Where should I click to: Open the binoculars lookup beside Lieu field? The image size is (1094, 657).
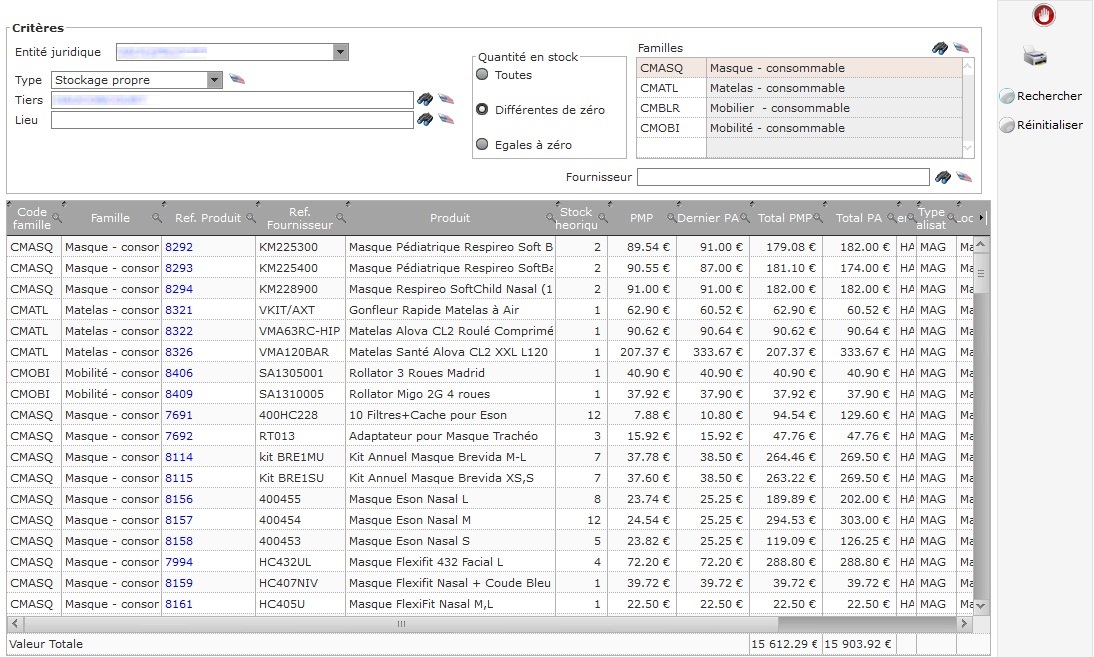(x=425, y=120)
